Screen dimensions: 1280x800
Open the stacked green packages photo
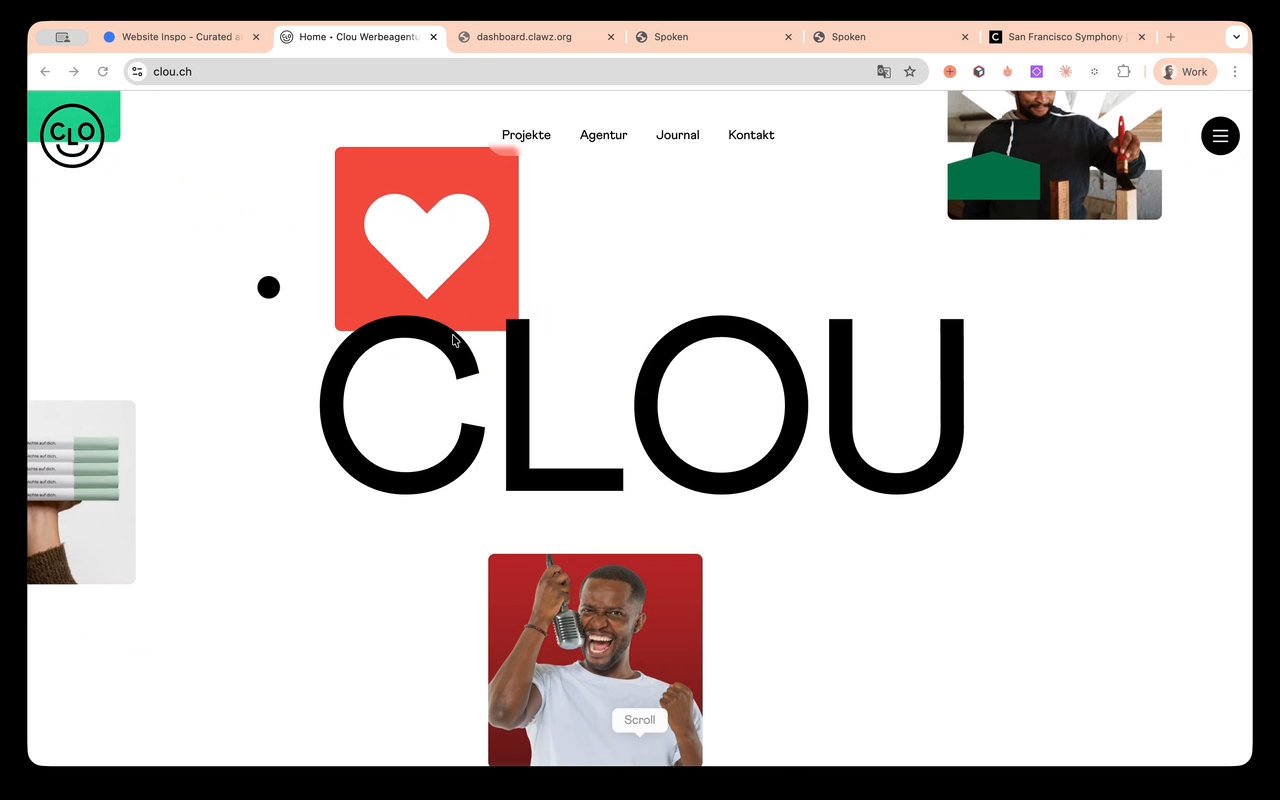81,492
